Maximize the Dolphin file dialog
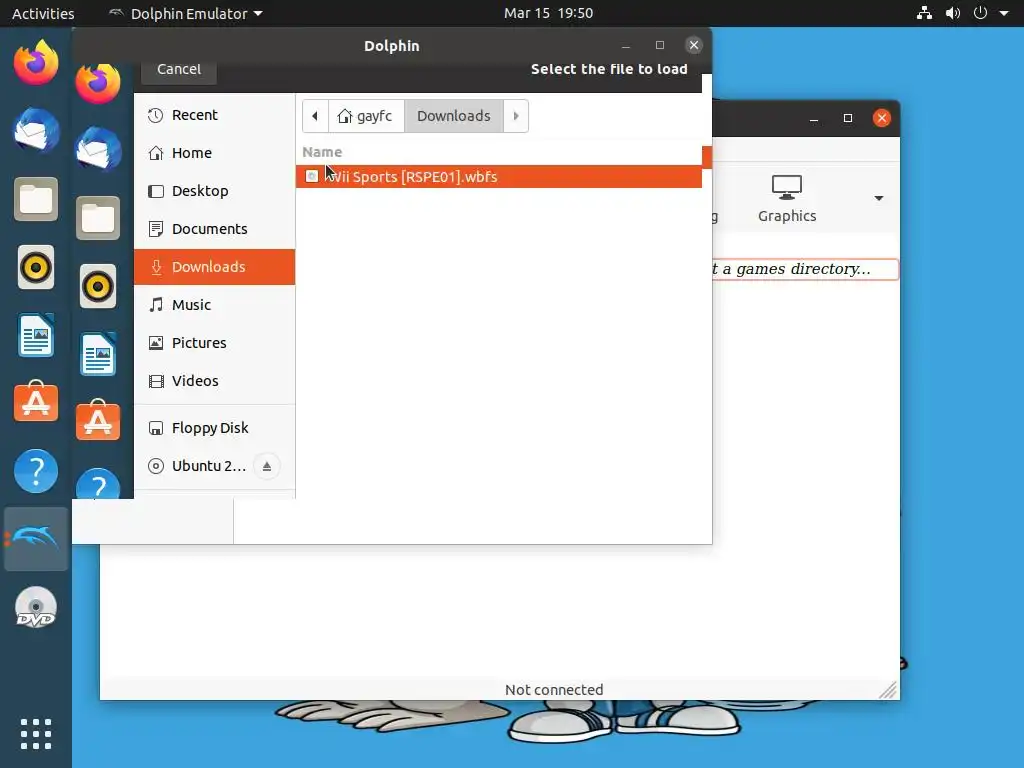The image size is (1024, 768). click(x=660, y=45)
